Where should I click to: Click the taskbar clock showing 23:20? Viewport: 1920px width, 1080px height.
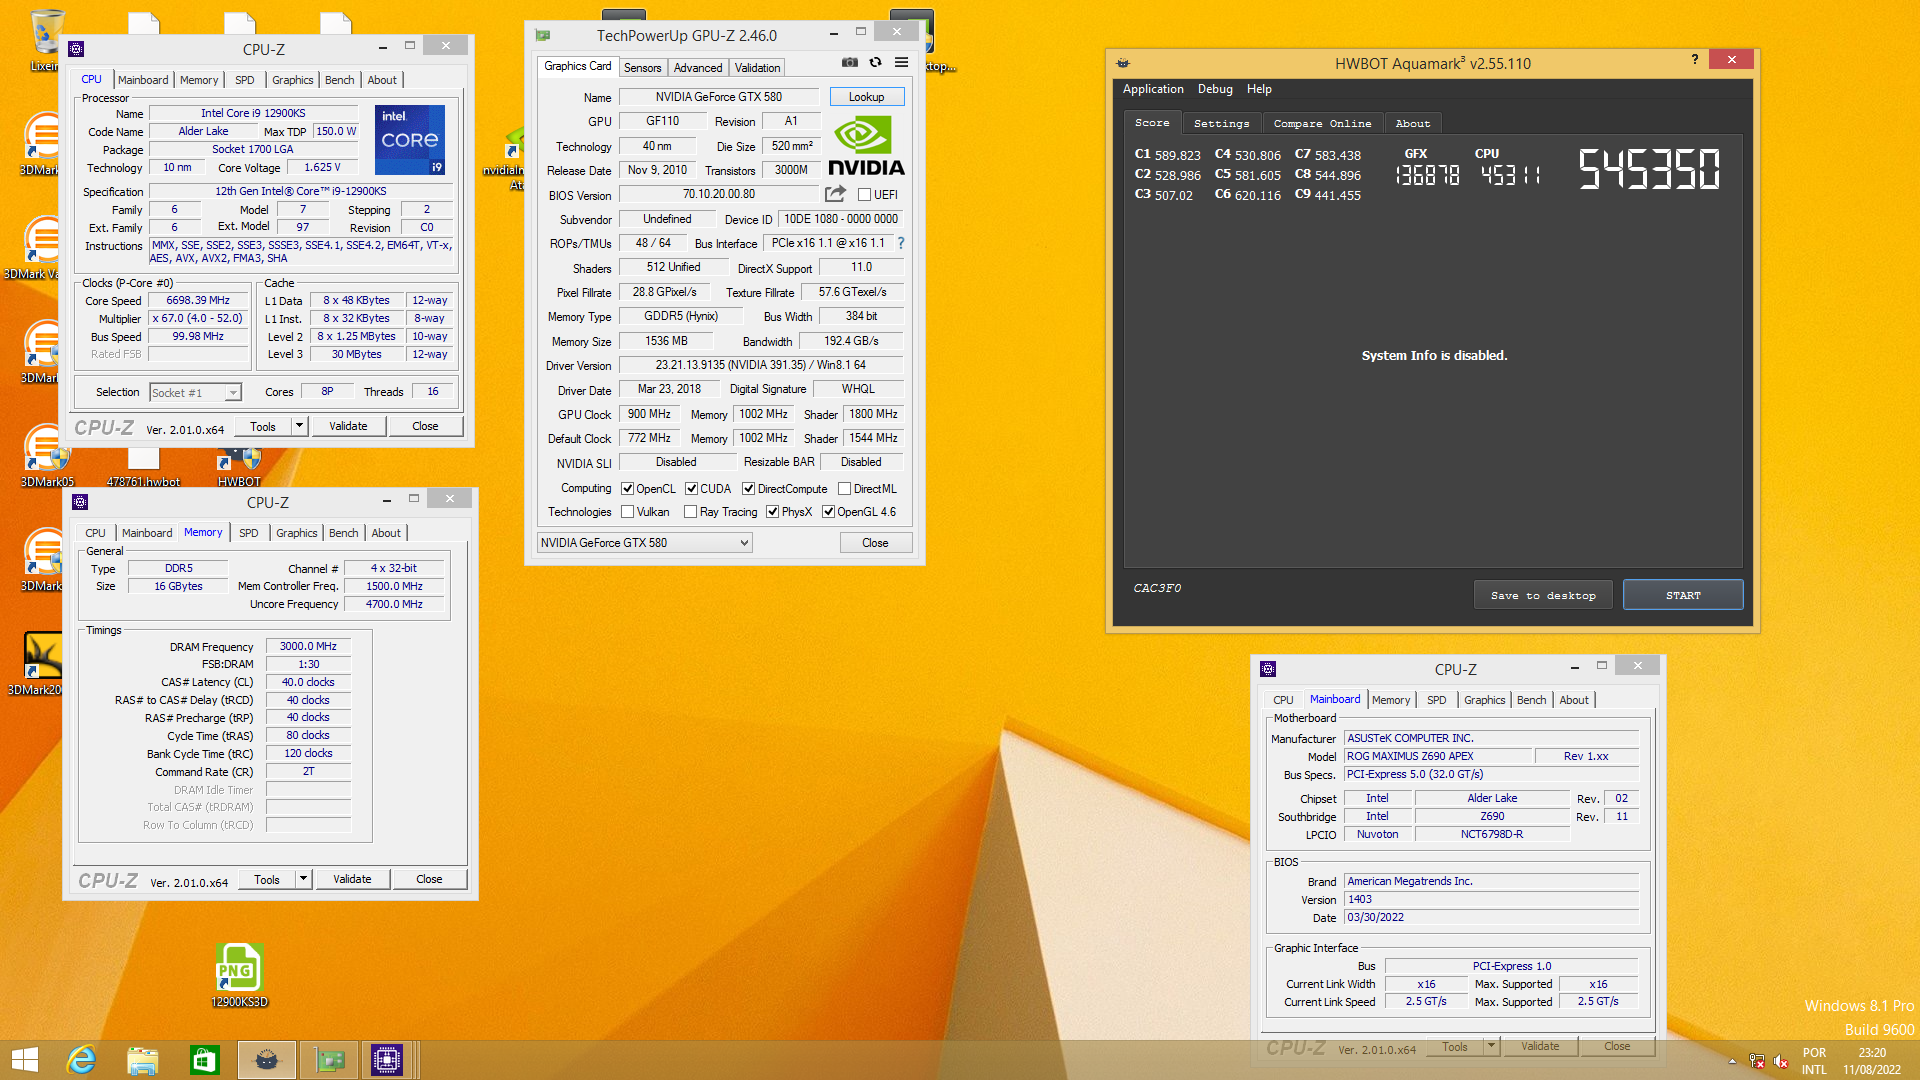1872,1053
